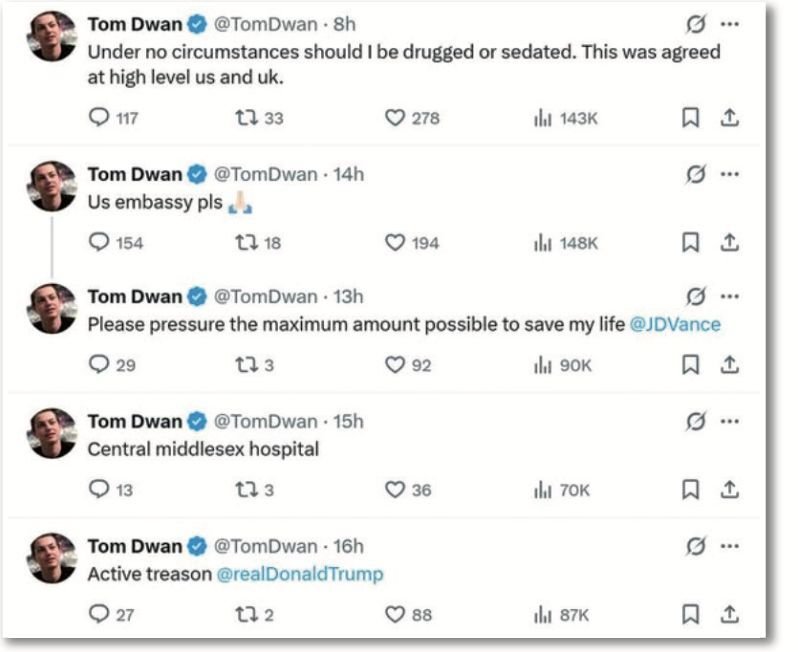Retweet the 'Us embassy pls' tweet
This screenshot has width=798, height=652.
[244, 243]
